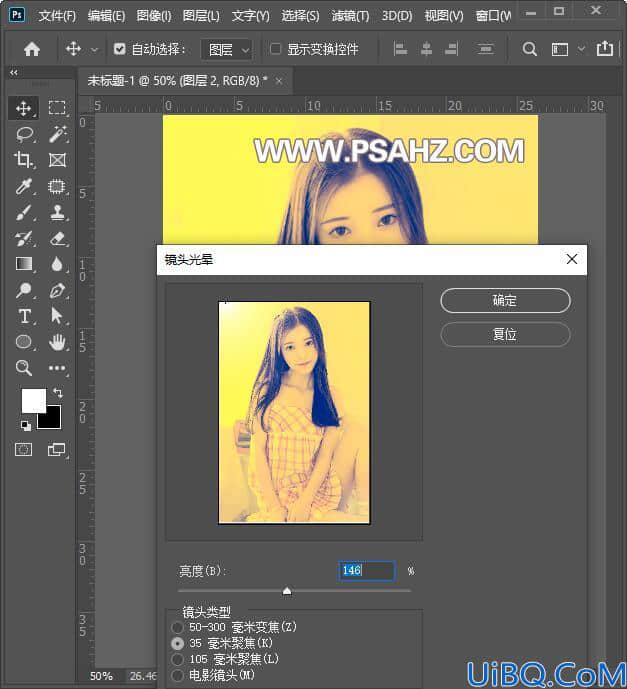Select the Clone Stamp tool
The image size is (627, 689).
[x=57, y=213]
